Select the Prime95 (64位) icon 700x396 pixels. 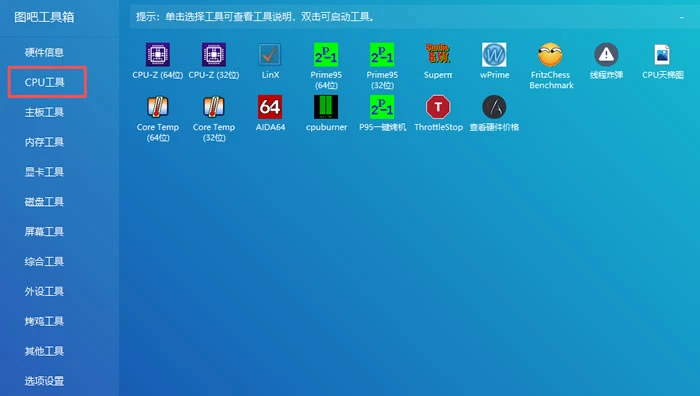click(x=326, y=54)
